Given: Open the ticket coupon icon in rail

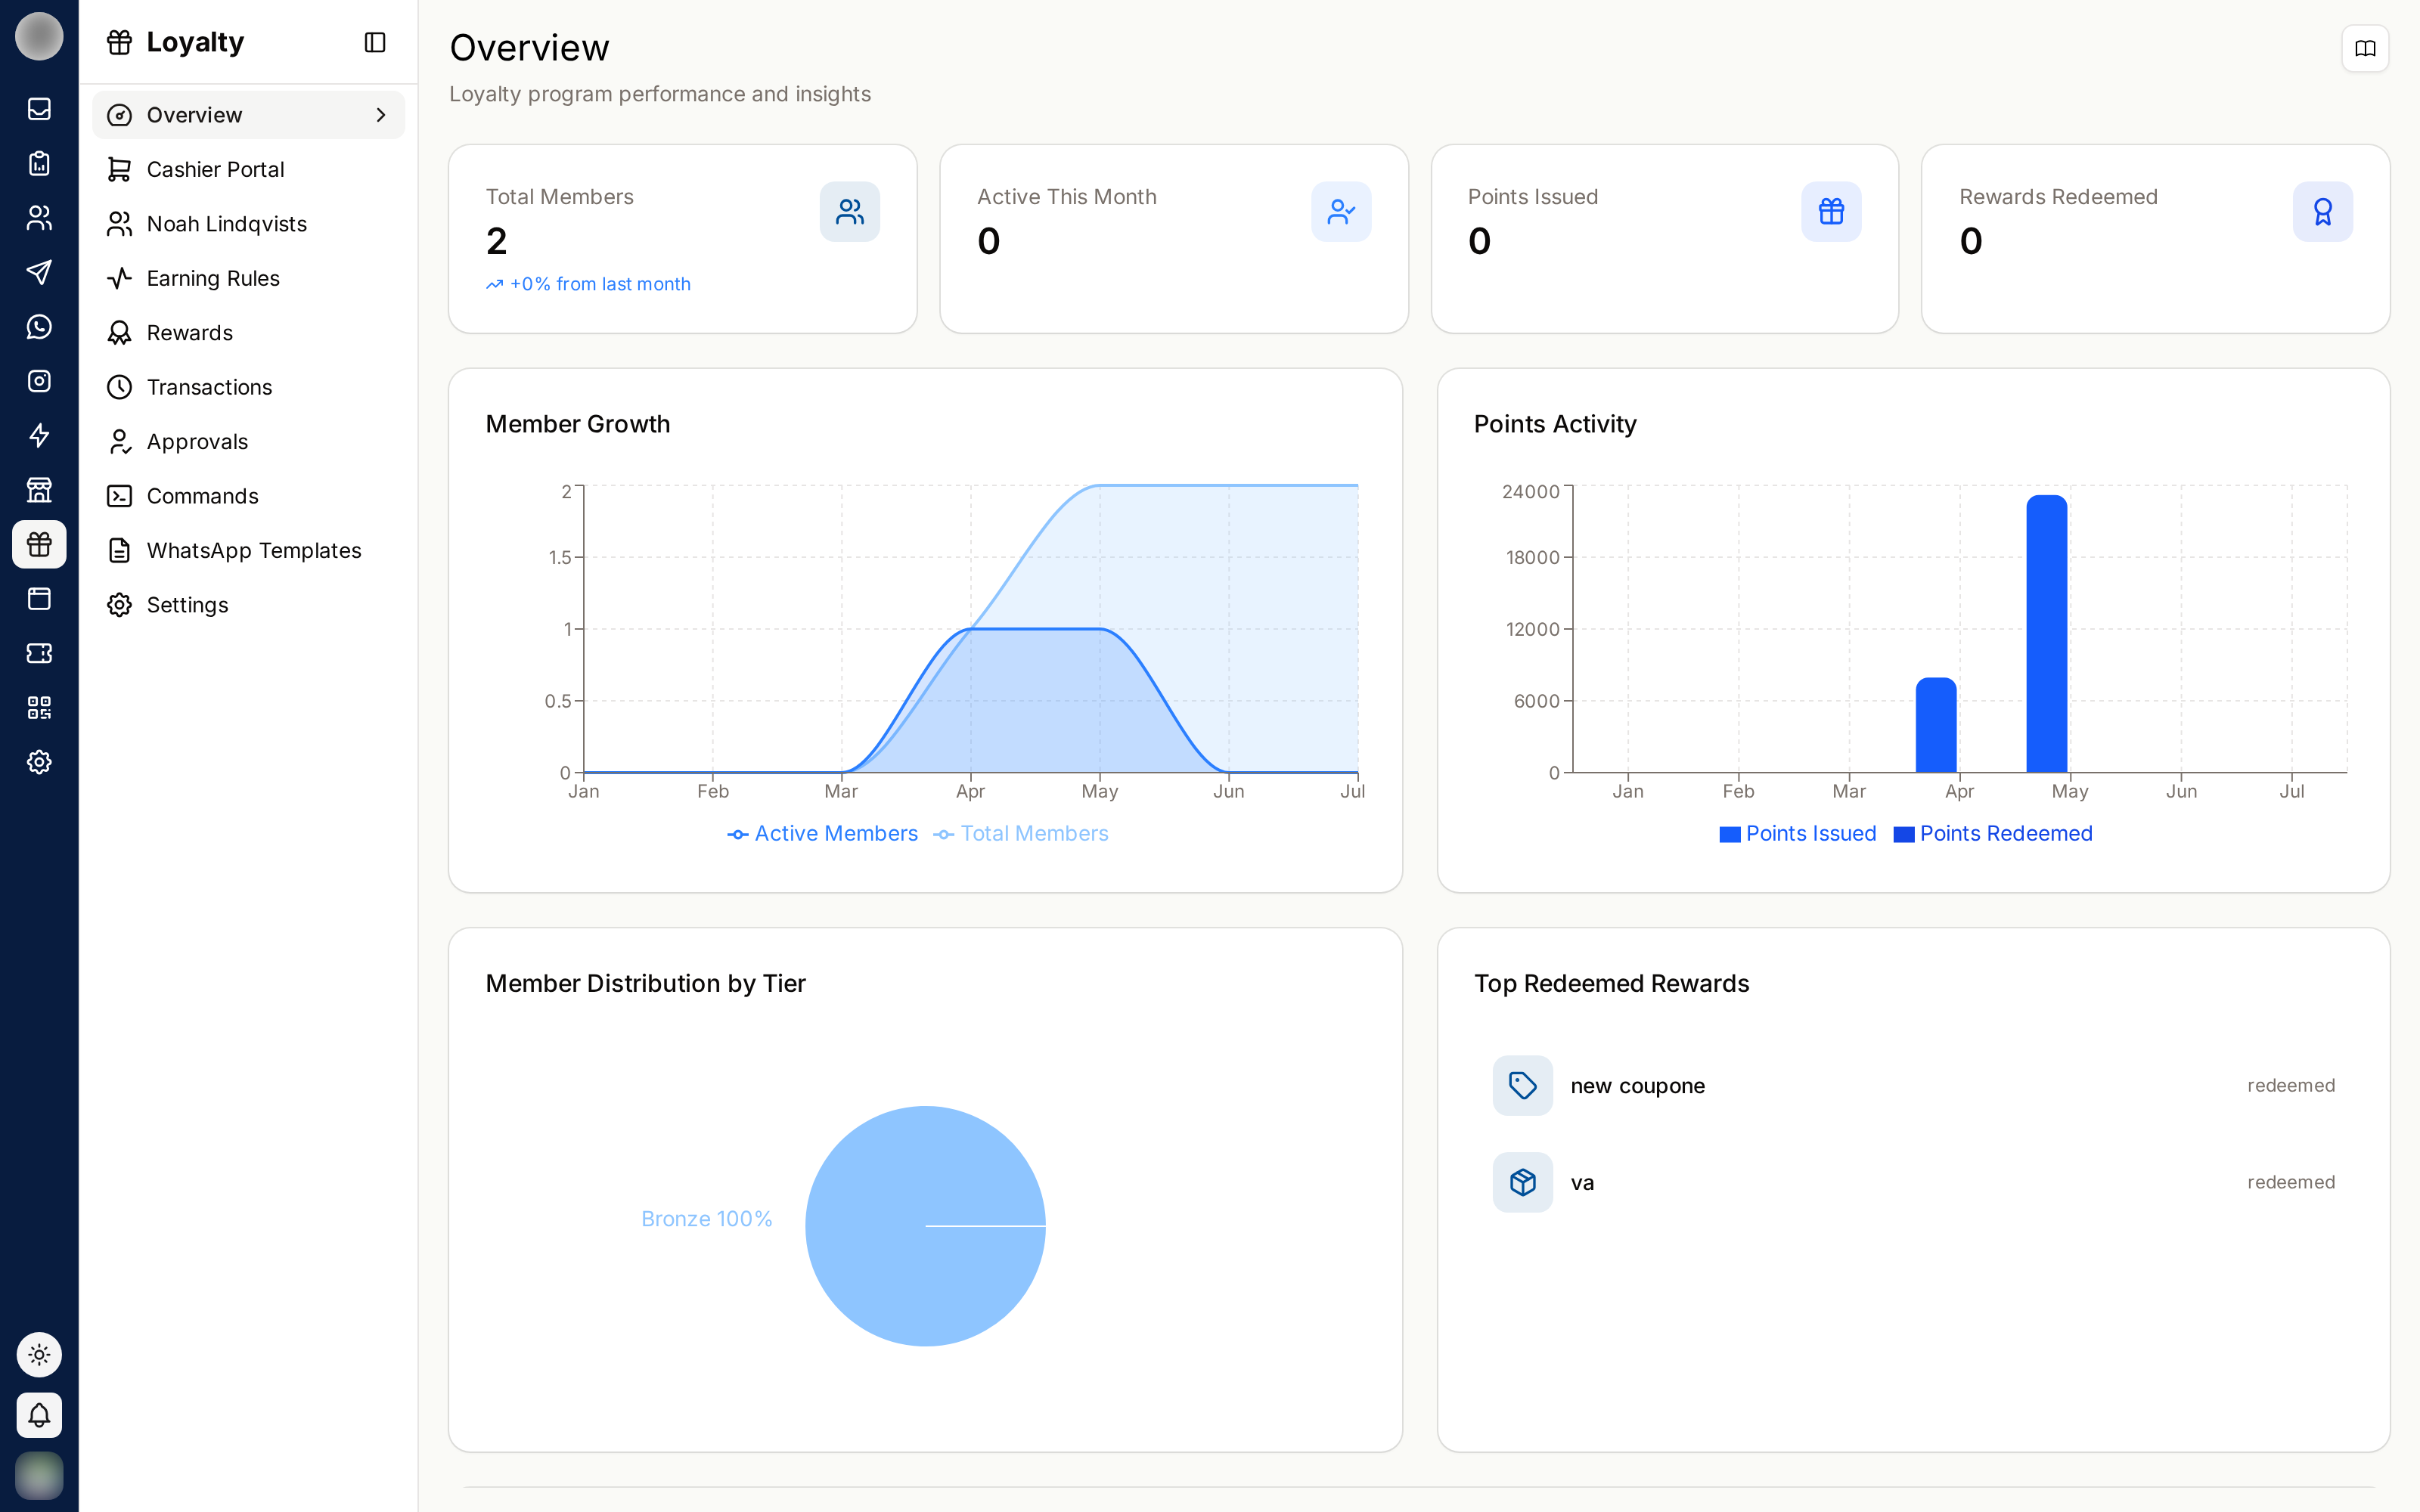Looking at the screenshot, I should tap(39, 653).
